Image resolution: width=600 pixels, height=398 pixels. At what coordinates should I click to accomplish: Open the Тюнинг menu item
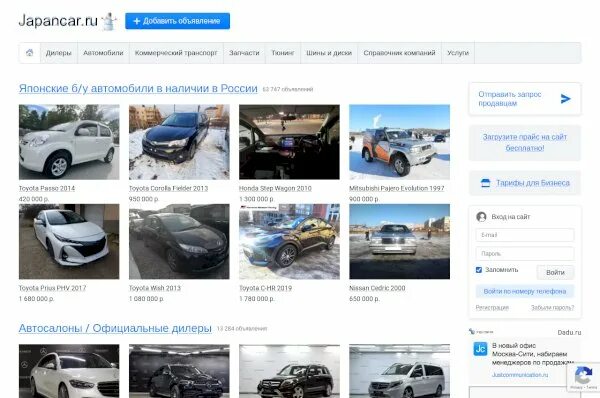point(283,53)
